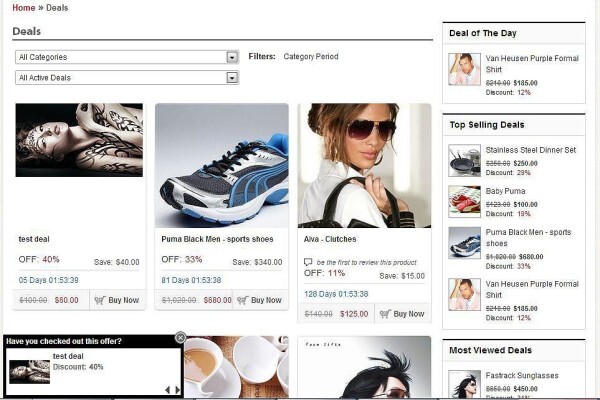Viewport: 600px width, 400px height.
Task: Buy Now the Puma Black Men shoes
Action: [260, 300]
